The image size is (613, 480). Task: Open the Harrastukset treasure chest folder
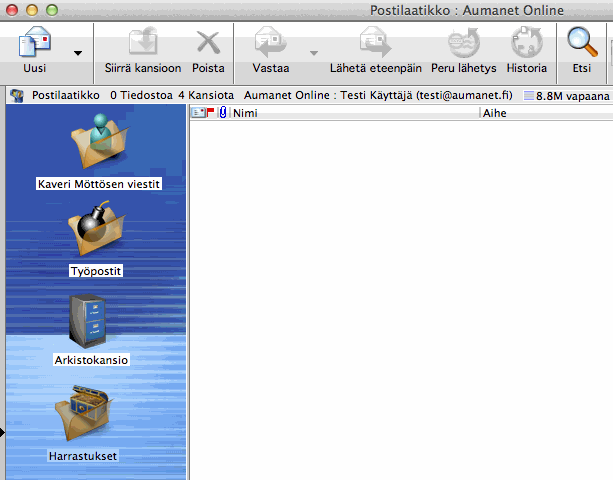83,418
